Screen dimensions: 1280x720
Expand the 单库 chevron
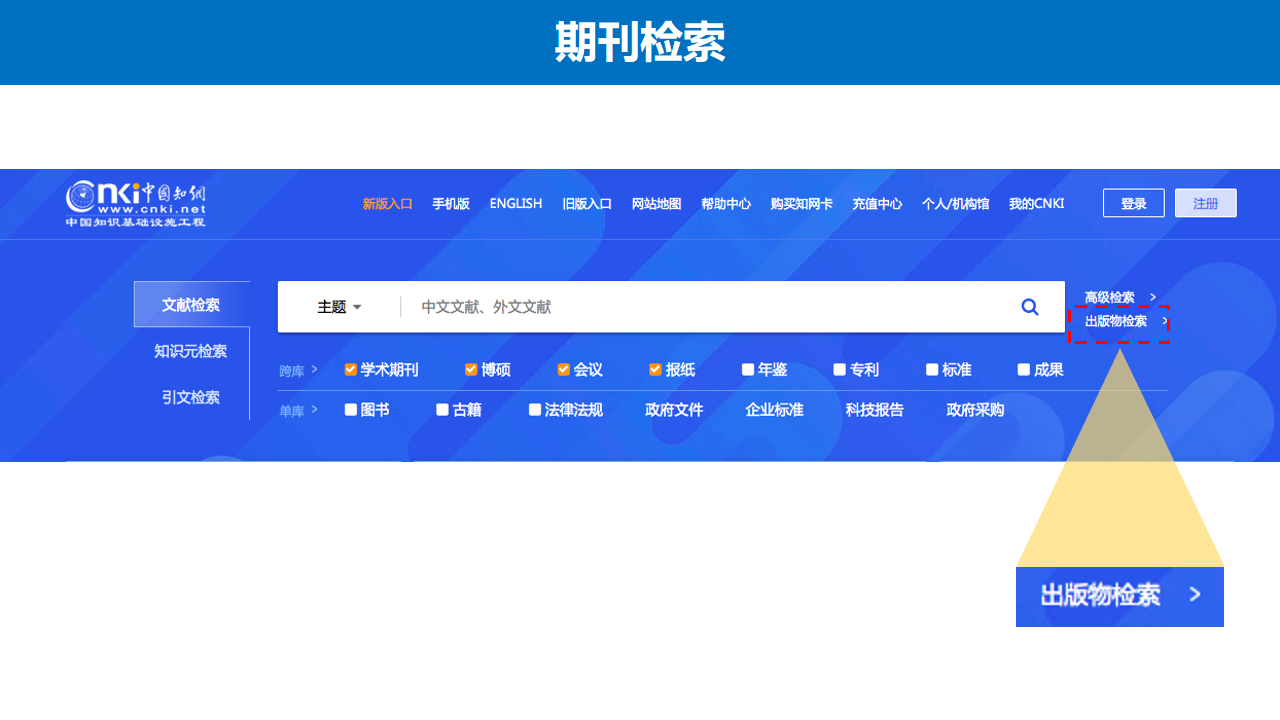point(314,409)
